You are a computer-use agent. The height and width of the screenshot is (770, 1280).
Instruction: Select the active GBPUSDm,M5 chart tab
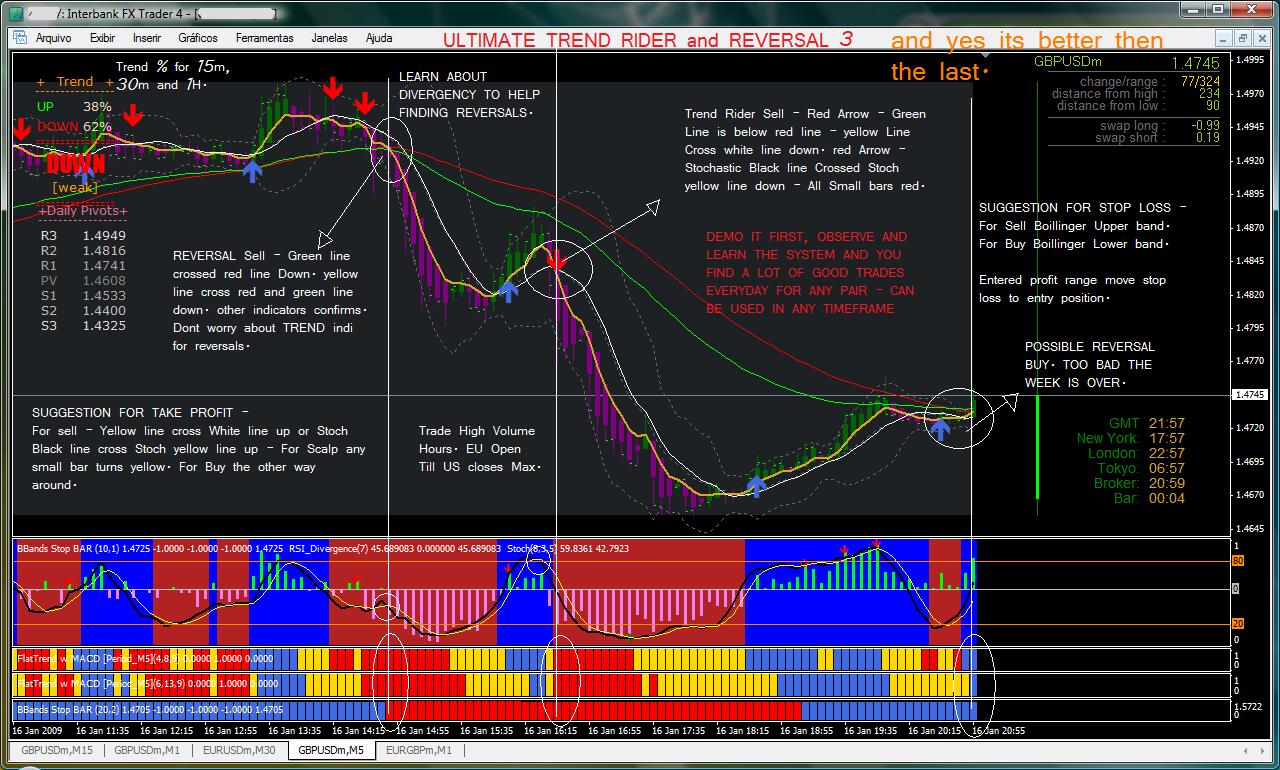coord(330,750)
